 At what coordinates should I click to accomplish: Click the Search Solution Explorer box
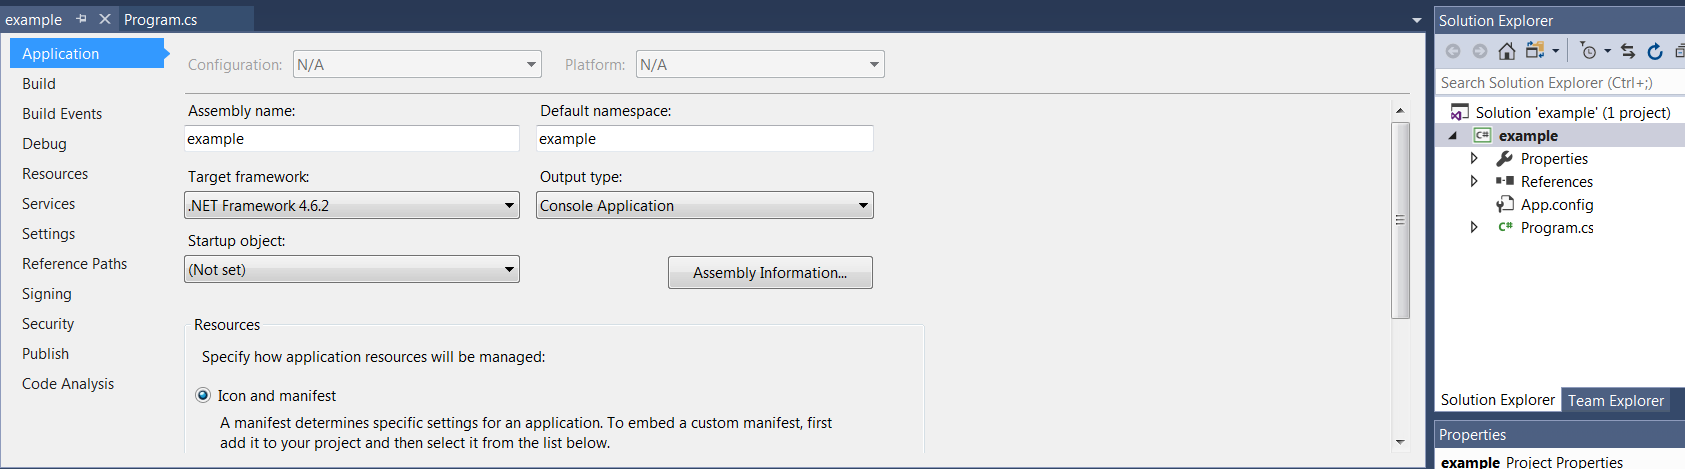[x=1560, y=82]
